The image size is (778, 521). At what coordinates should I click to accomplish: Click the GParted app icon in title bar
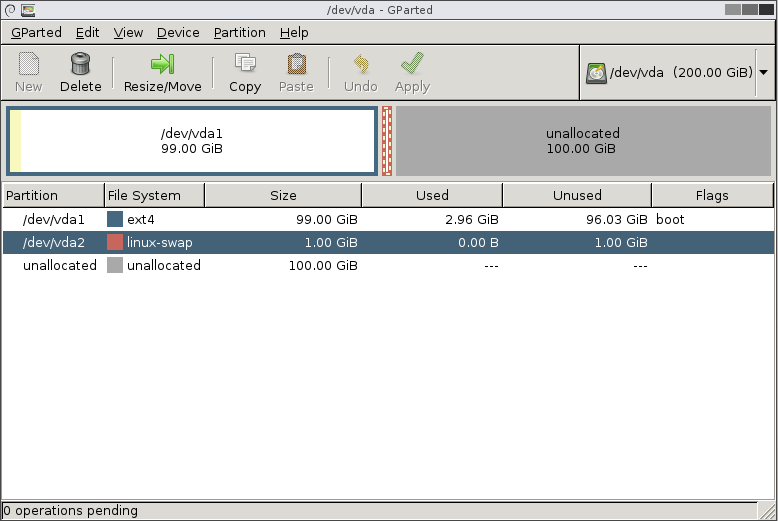tap(28, 10)
